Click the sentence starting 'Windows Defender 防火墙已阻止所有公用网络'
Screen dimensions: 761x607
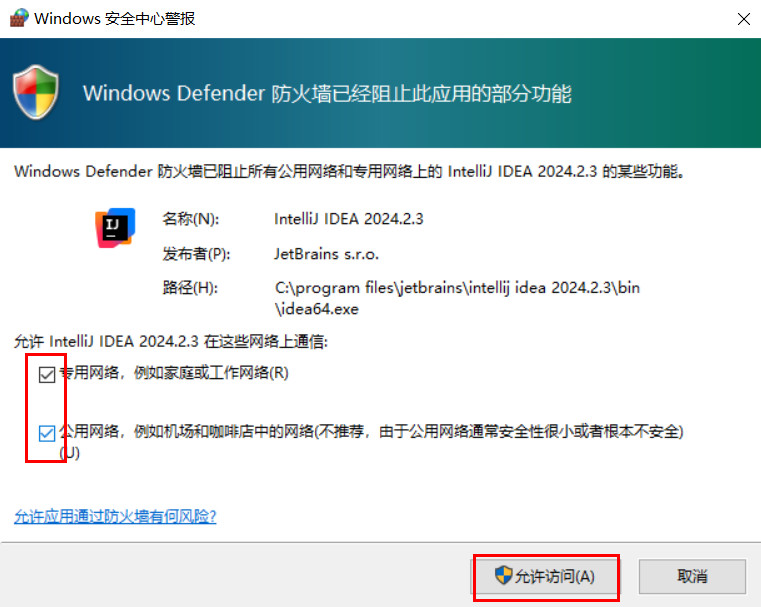[x=349, y=171]
